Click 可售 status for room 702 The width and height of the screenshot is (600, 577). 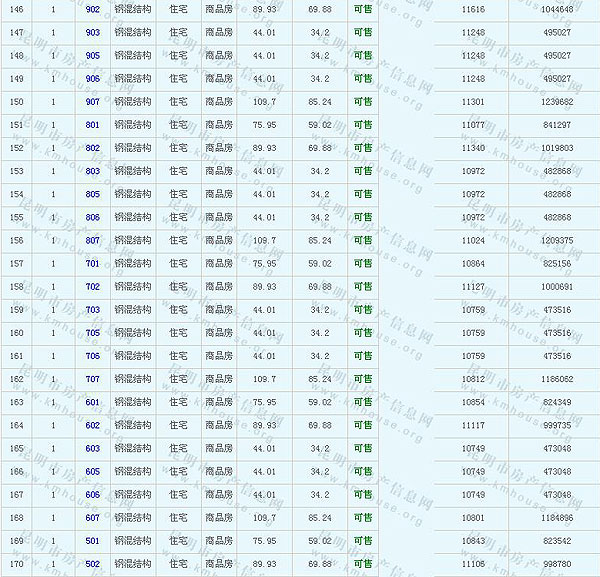coord(363,286)
